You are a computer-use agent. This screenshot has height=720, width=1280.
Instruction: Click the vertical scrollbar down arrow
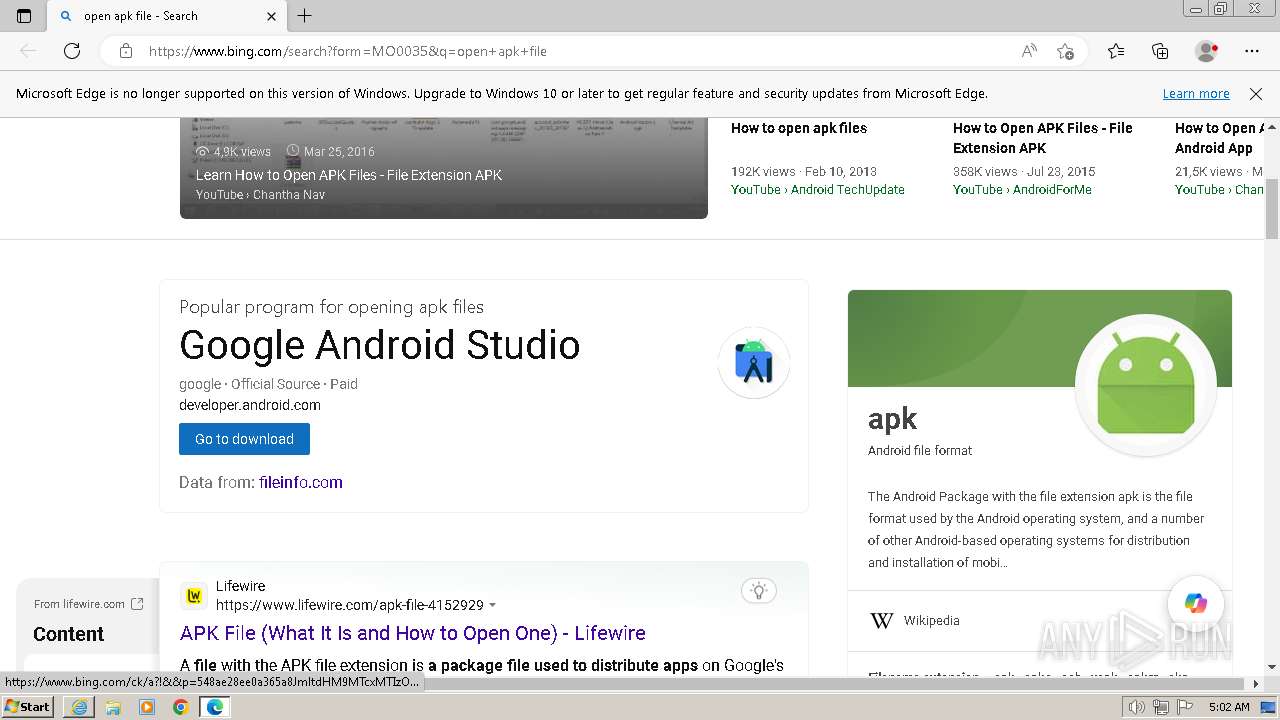point(1272,667)
